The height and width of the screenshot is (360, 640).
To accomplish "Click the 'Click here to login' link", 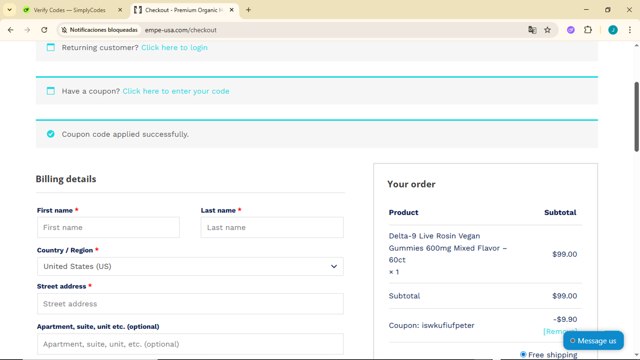I will click(x=174, y=47).
